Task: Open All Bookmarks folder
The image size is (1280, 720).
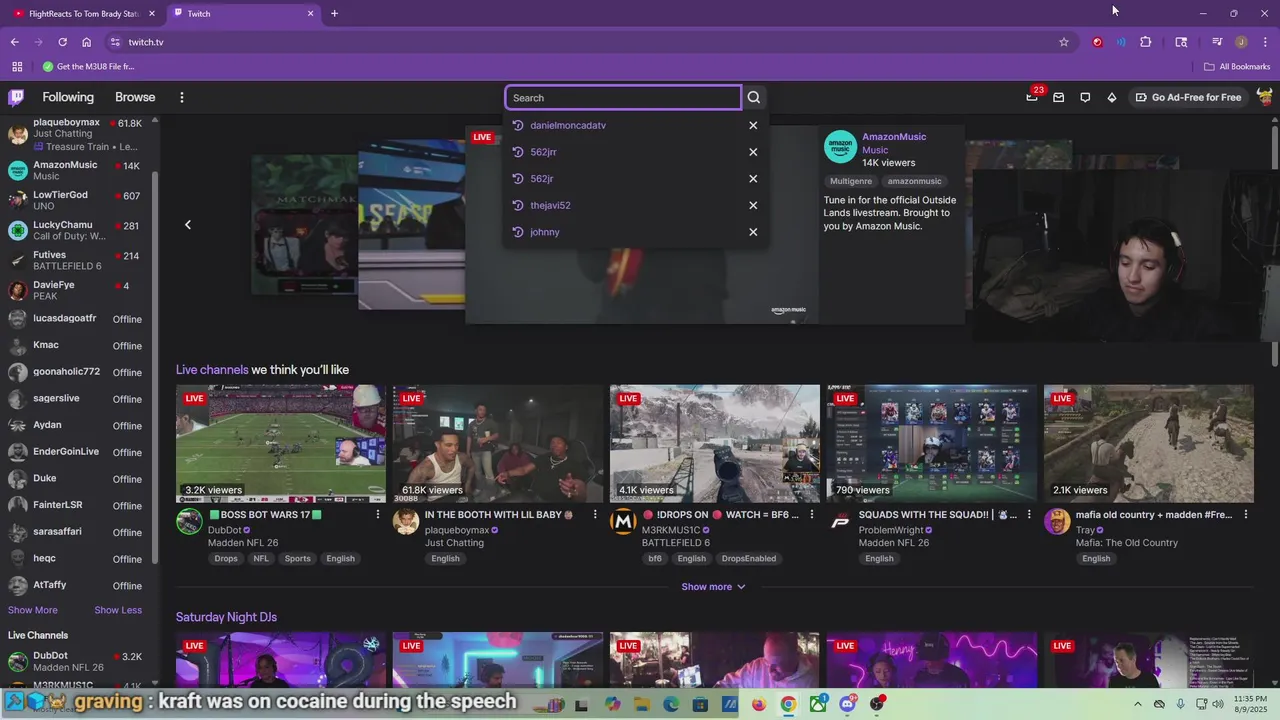Action: 1237,67
